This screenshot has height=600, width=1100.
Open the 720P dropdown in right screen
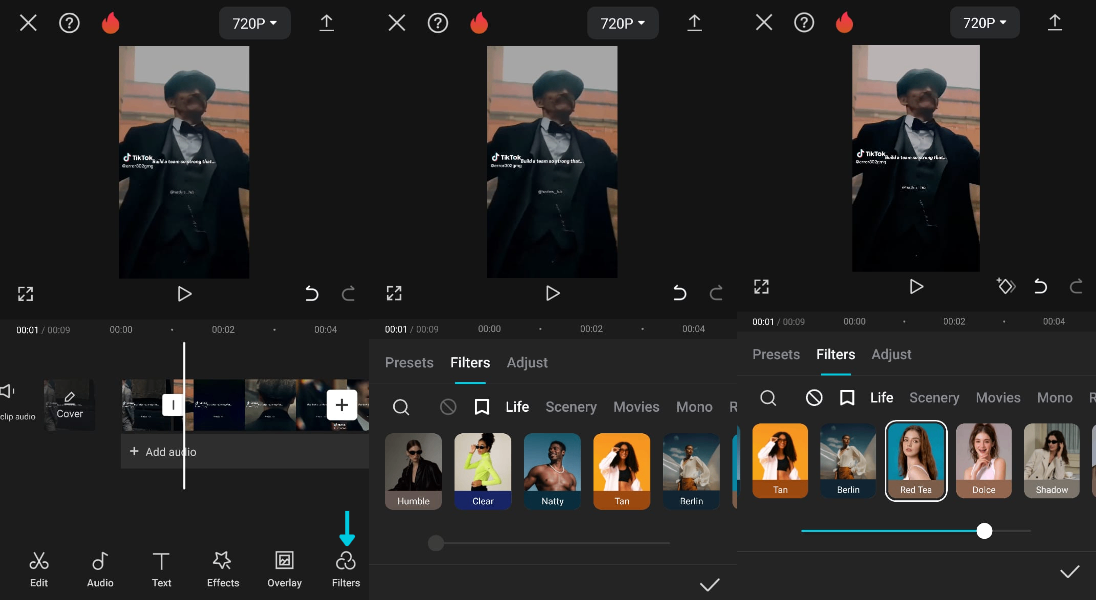(984, 23)
